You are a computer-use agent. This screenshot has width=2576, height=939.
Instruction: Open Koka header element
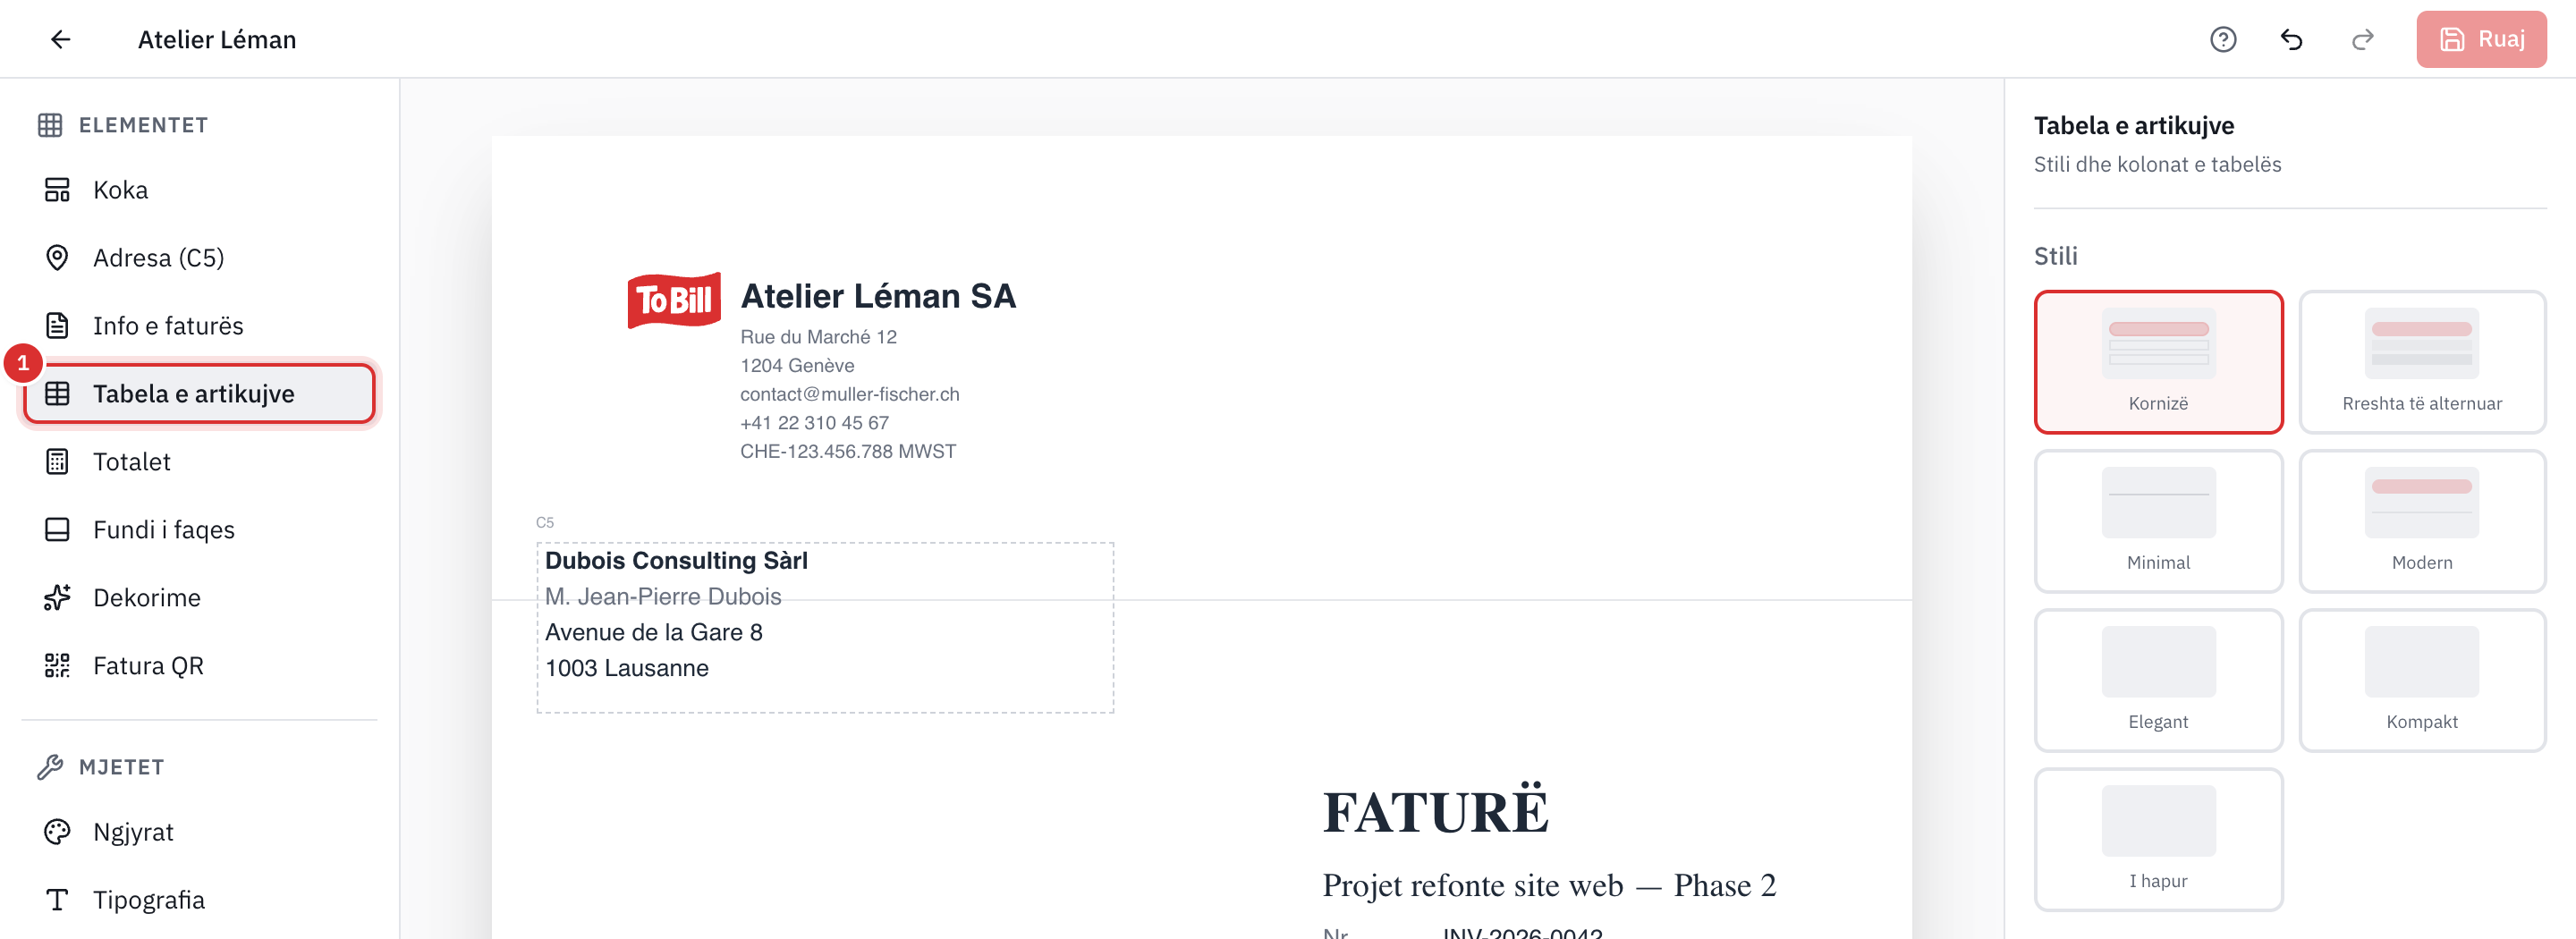click(x=199, y=190)
